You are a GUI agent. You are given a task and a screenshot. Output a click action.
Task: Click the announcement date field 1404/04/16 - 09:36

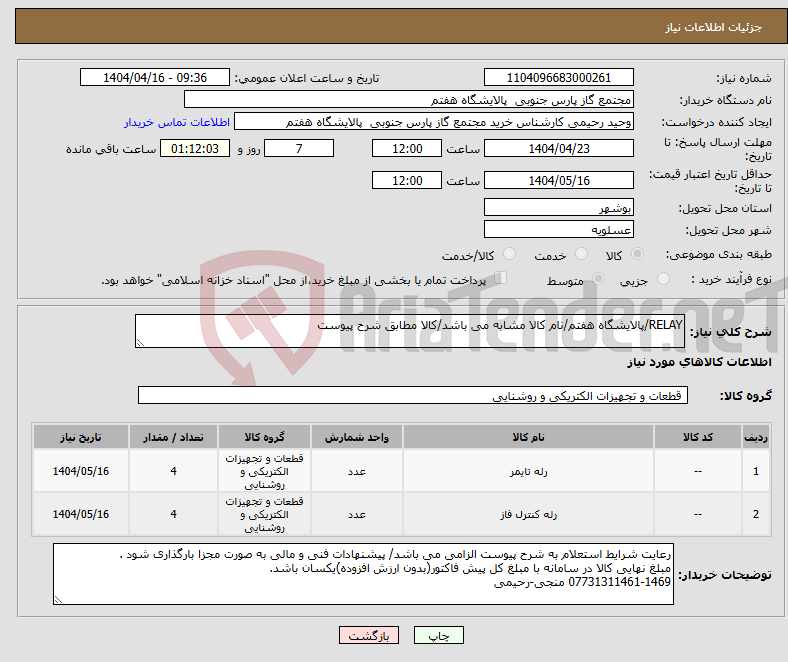[155, 77]
